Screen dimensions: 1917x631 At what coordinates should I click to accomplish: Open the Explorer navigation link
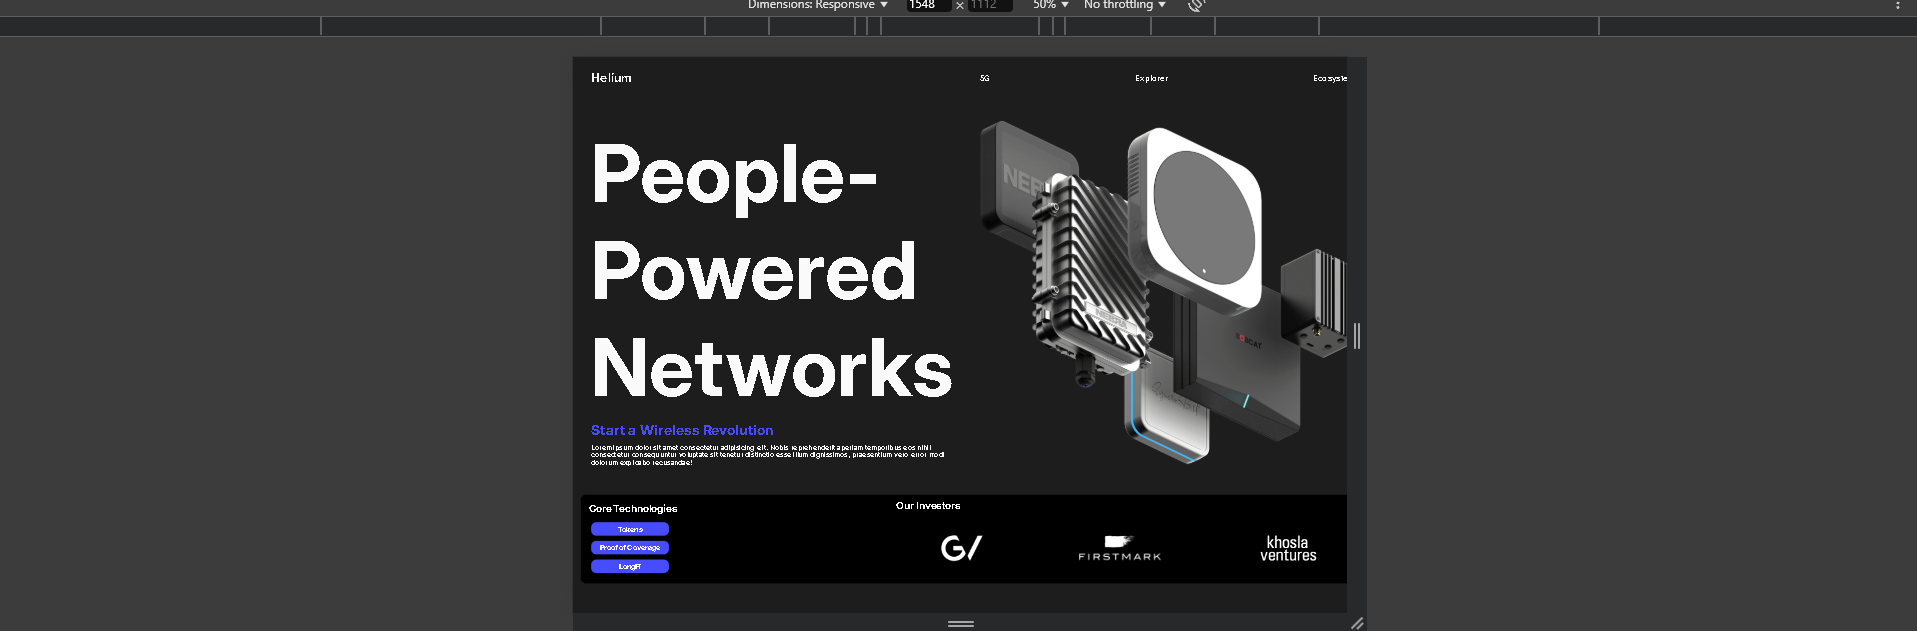coord(1151,78)
